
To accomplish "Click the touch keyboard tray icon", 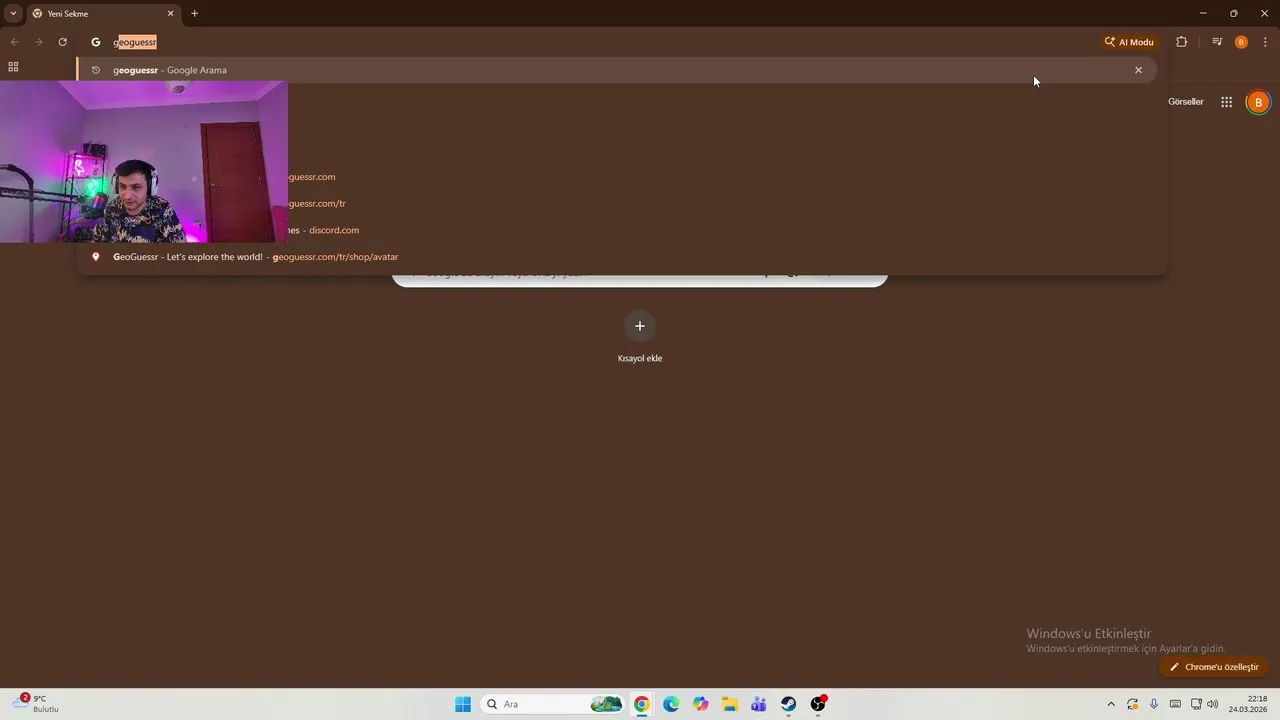I will point(1175,704).
